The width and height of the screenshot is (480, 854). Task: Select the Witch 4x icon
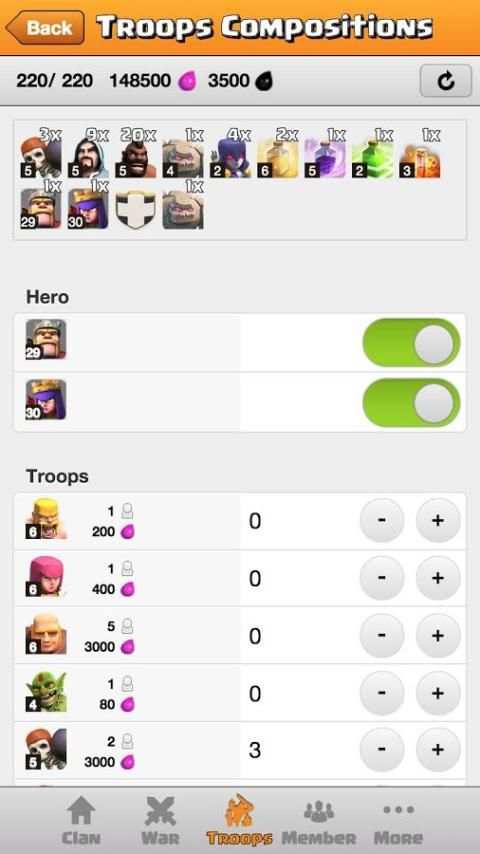[x=230, y=157]
